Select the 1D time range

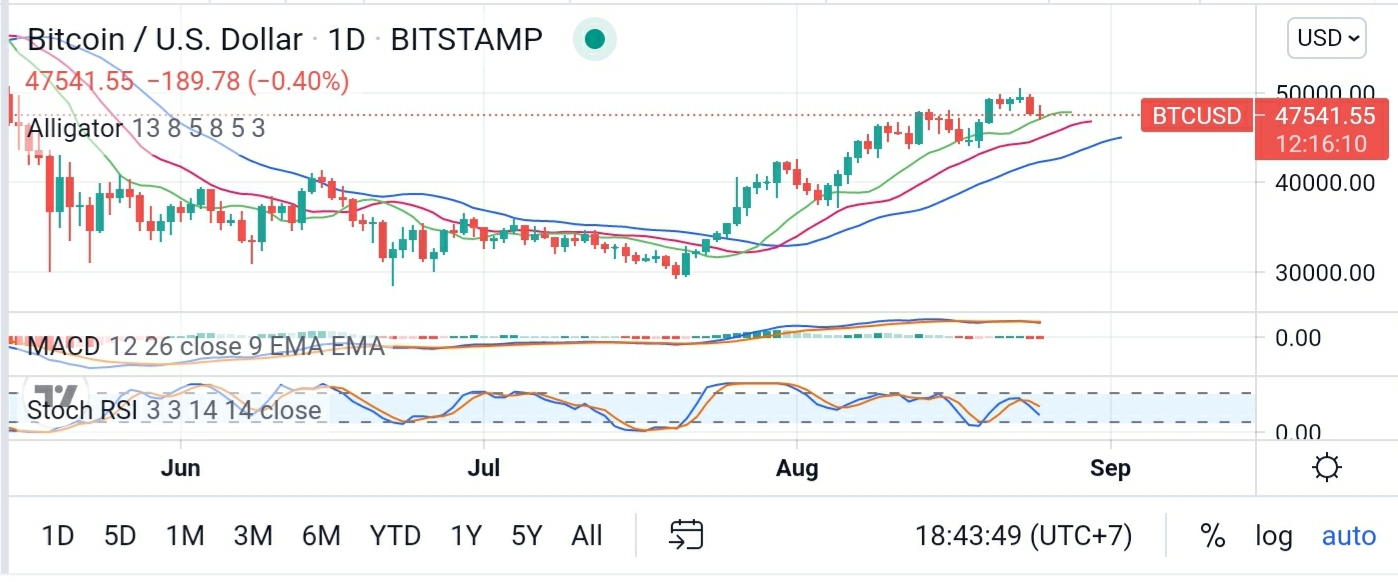point(58,536)
